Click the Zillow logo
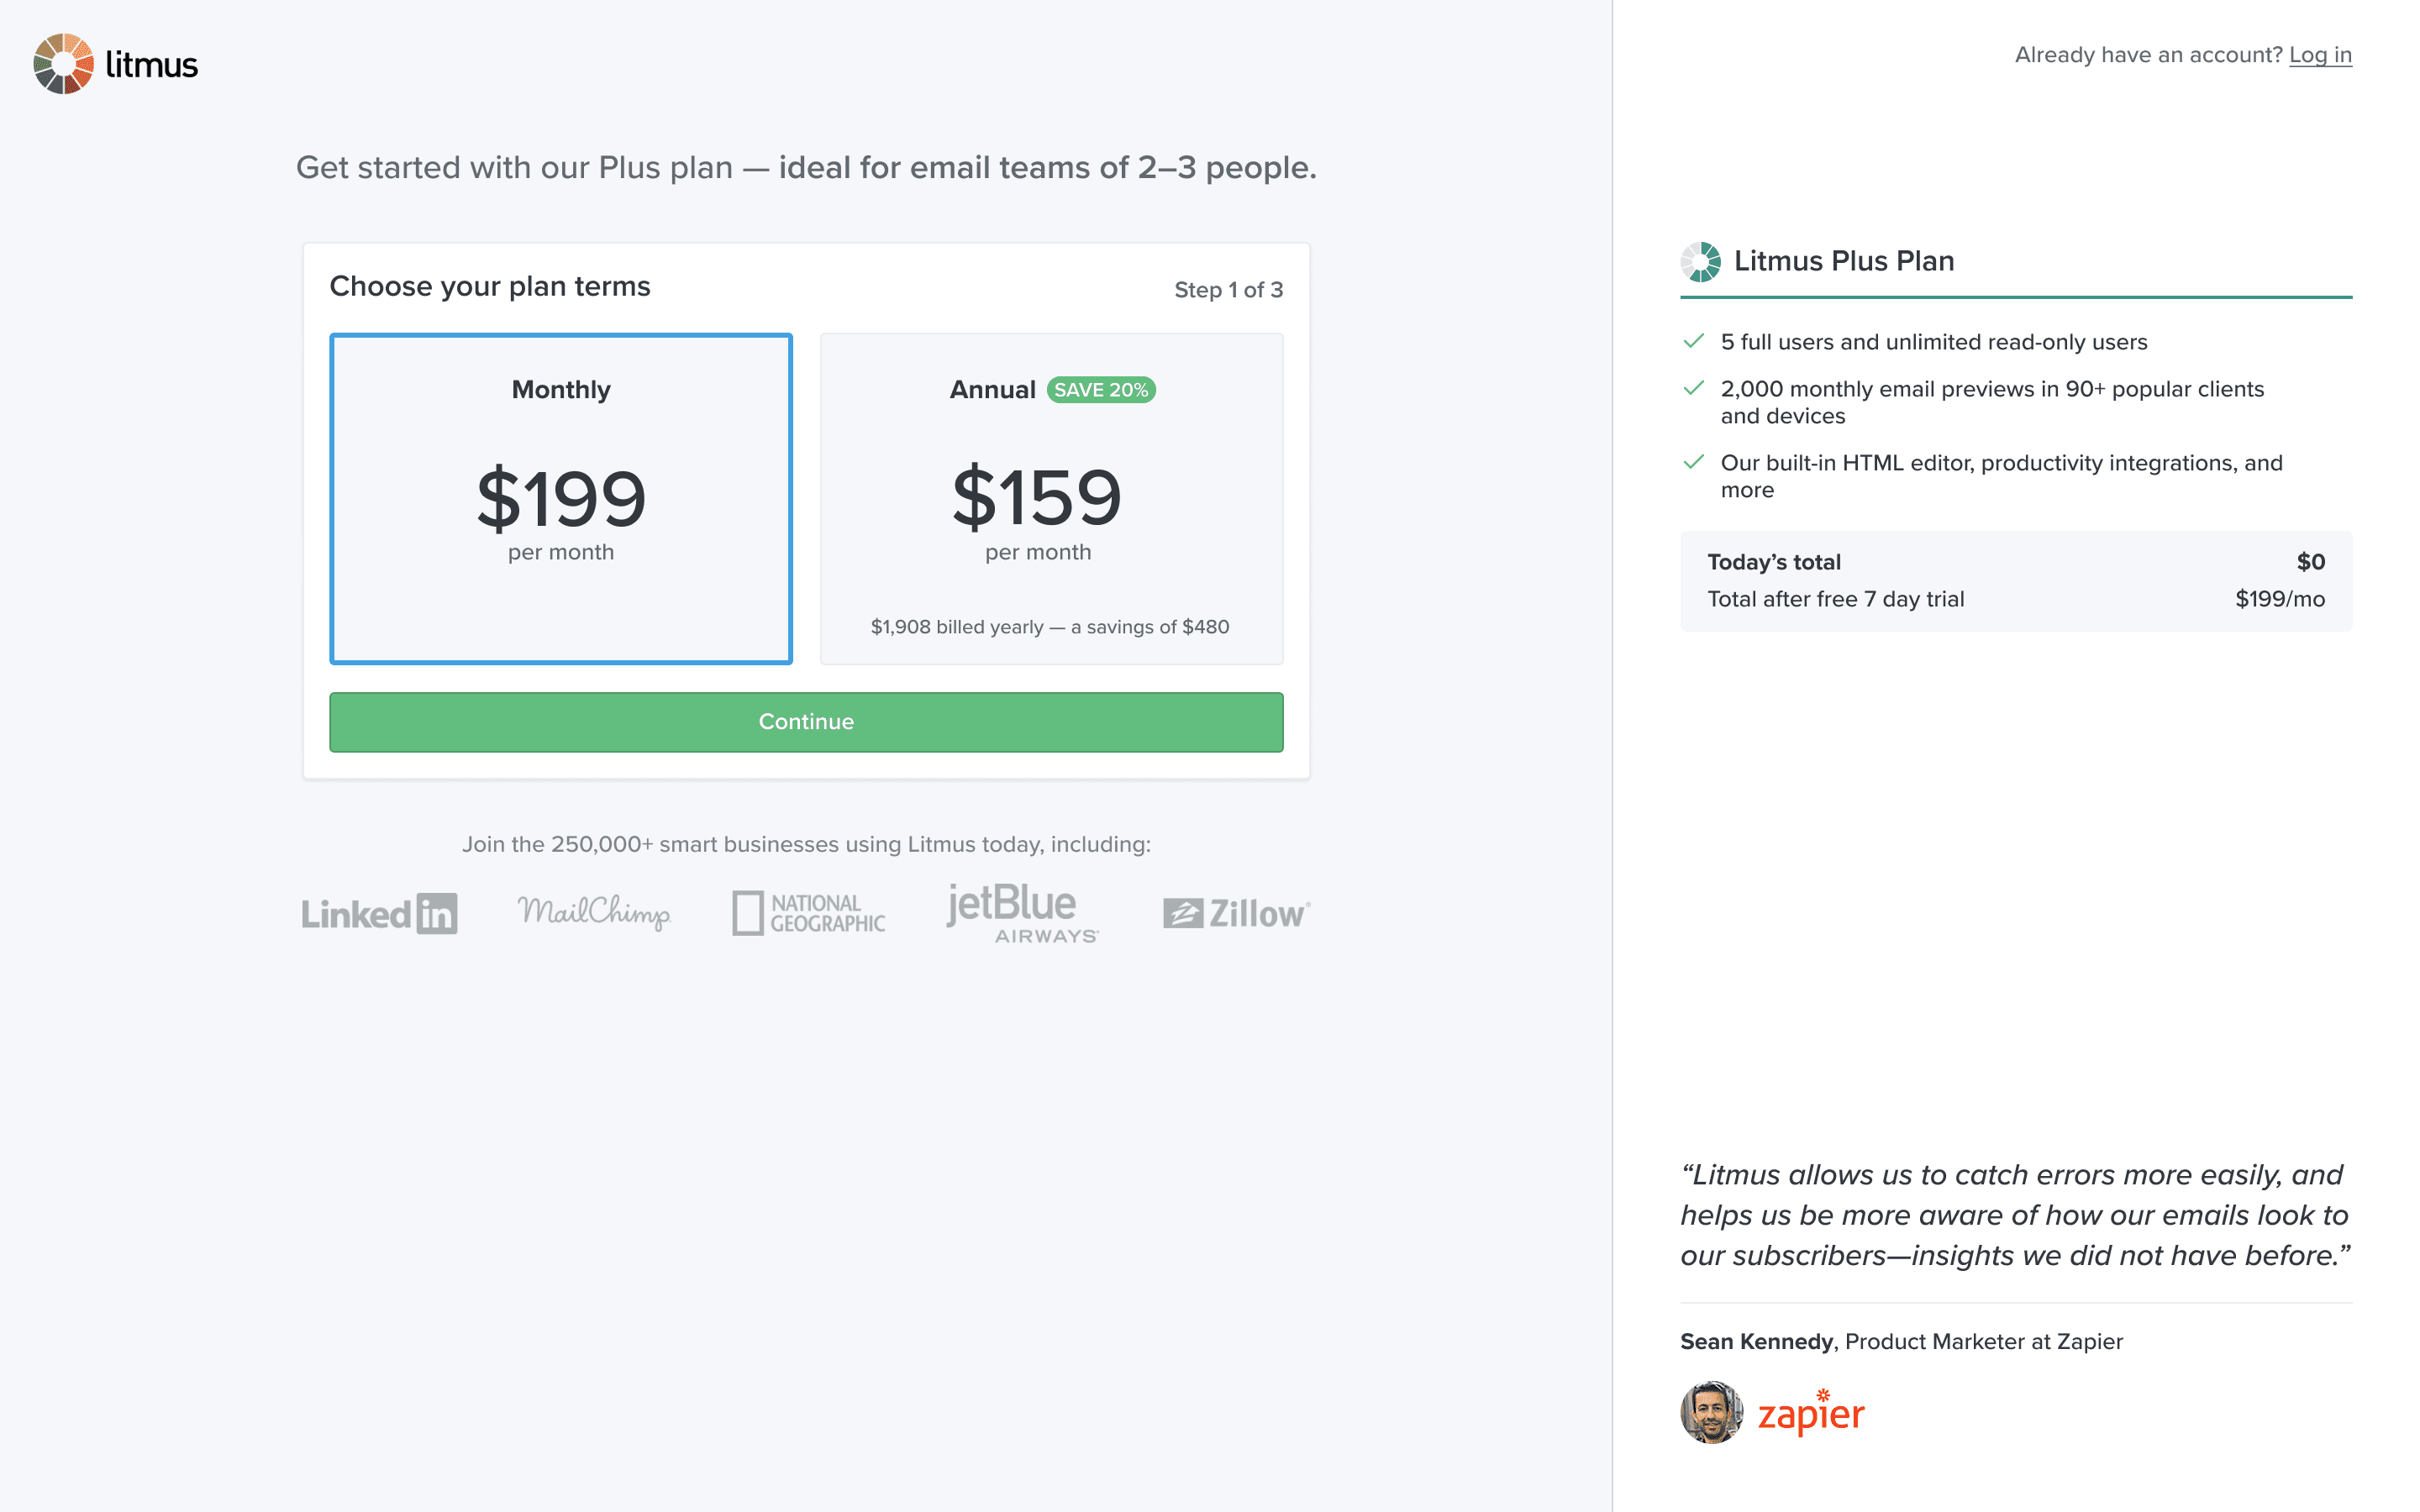 1236,913
